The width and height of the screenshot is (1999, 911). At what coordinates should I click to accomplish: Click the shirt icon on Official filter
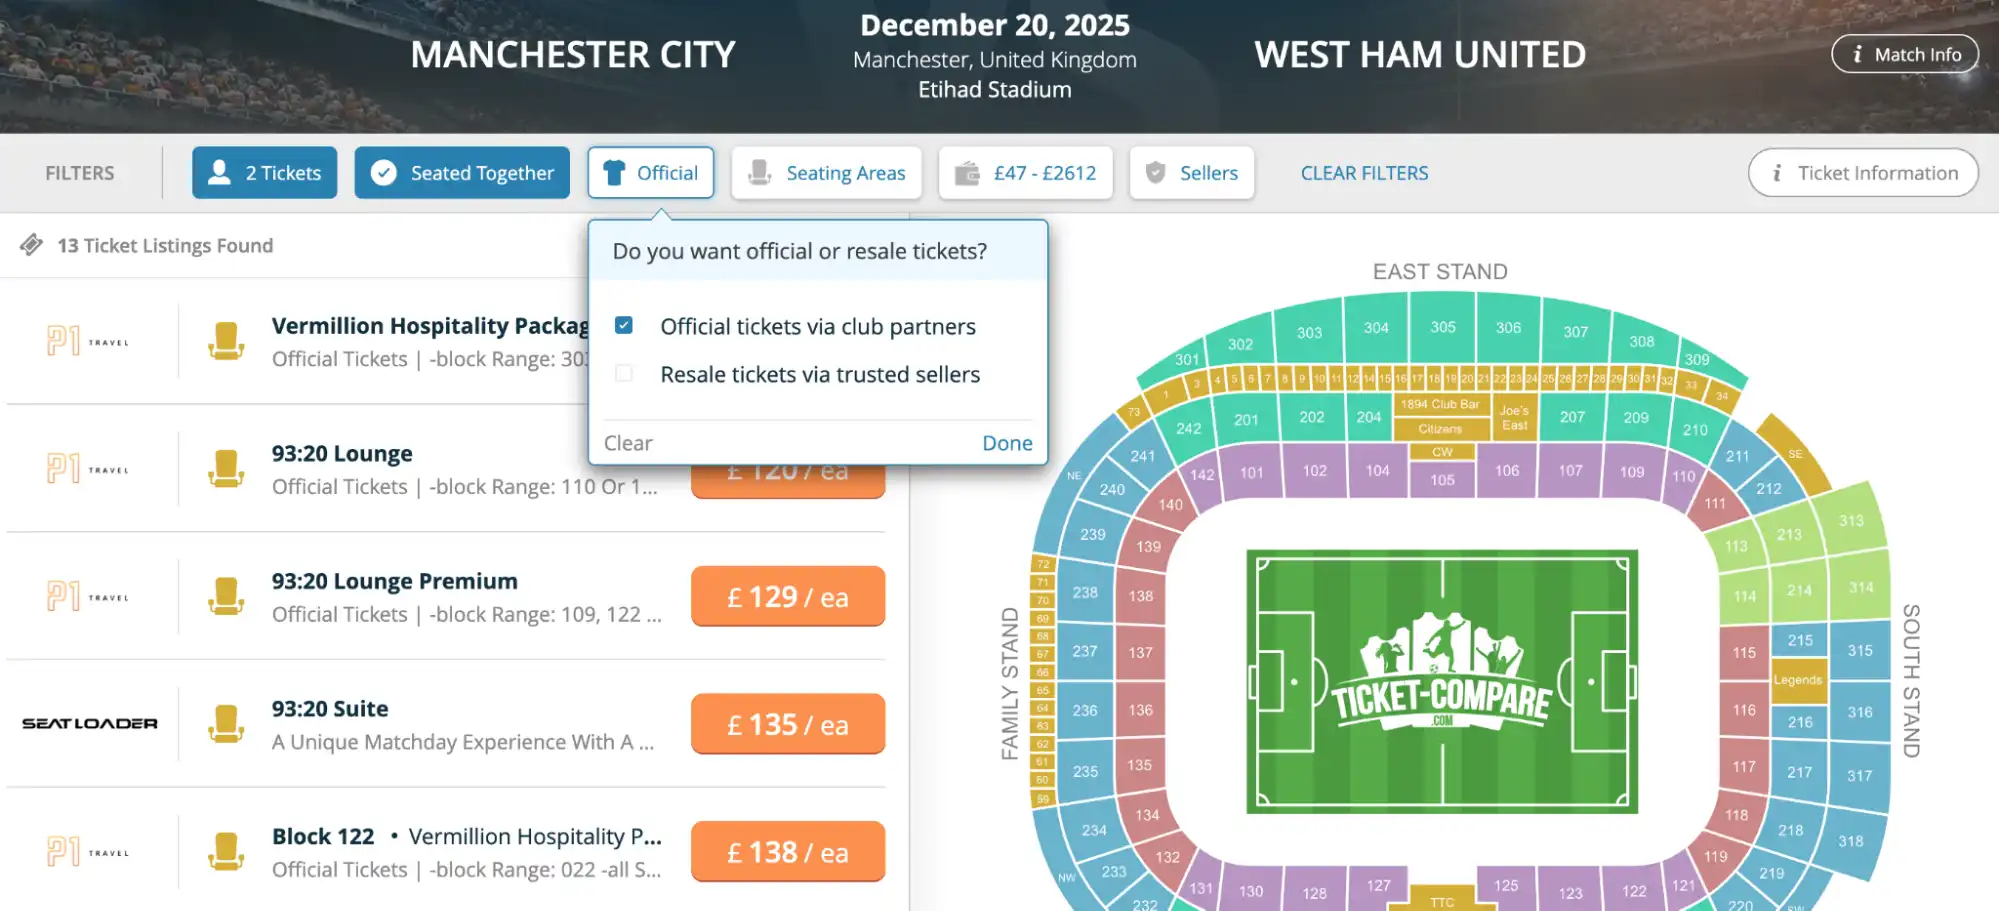click(x=615, y=172)
